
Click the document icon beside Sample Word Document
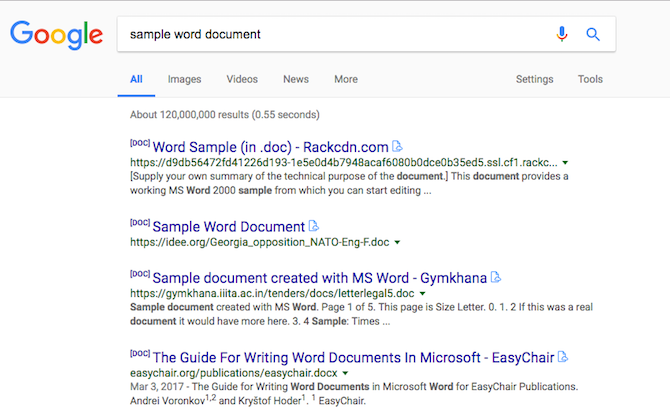pyautogui.click(x=314, y=226)
